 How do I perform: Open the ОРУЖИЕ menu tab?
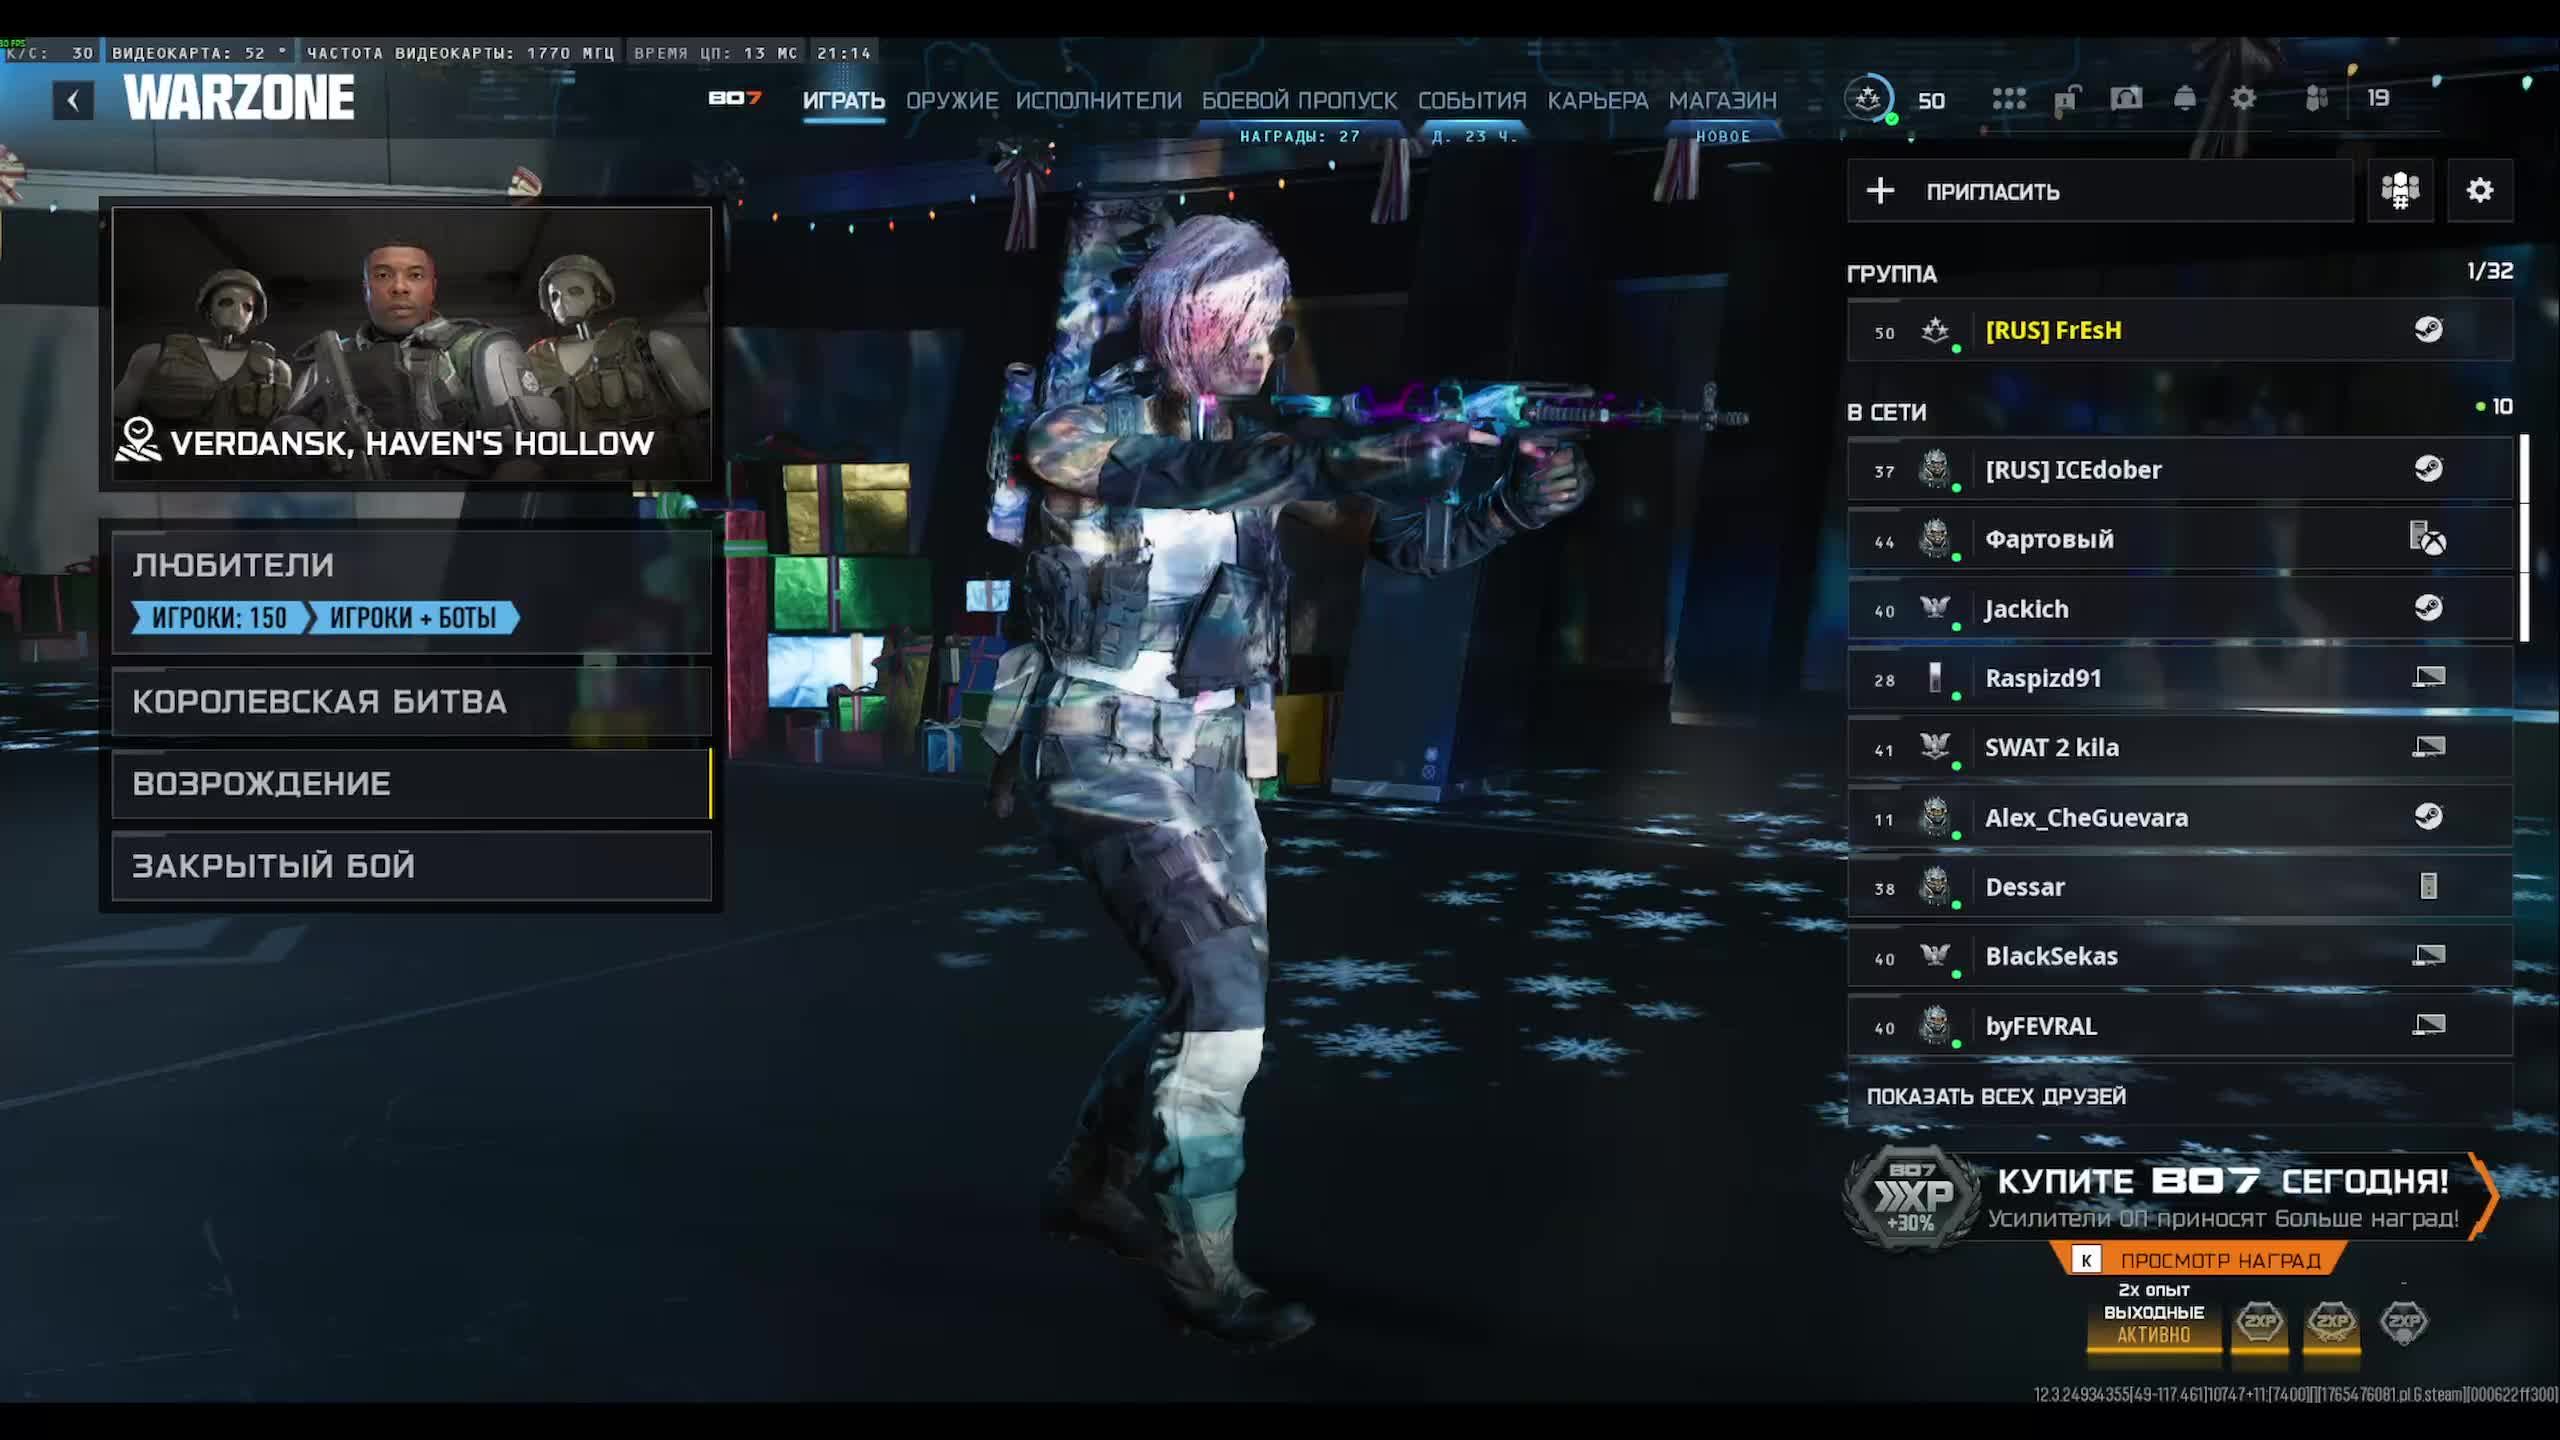(951, 100)
